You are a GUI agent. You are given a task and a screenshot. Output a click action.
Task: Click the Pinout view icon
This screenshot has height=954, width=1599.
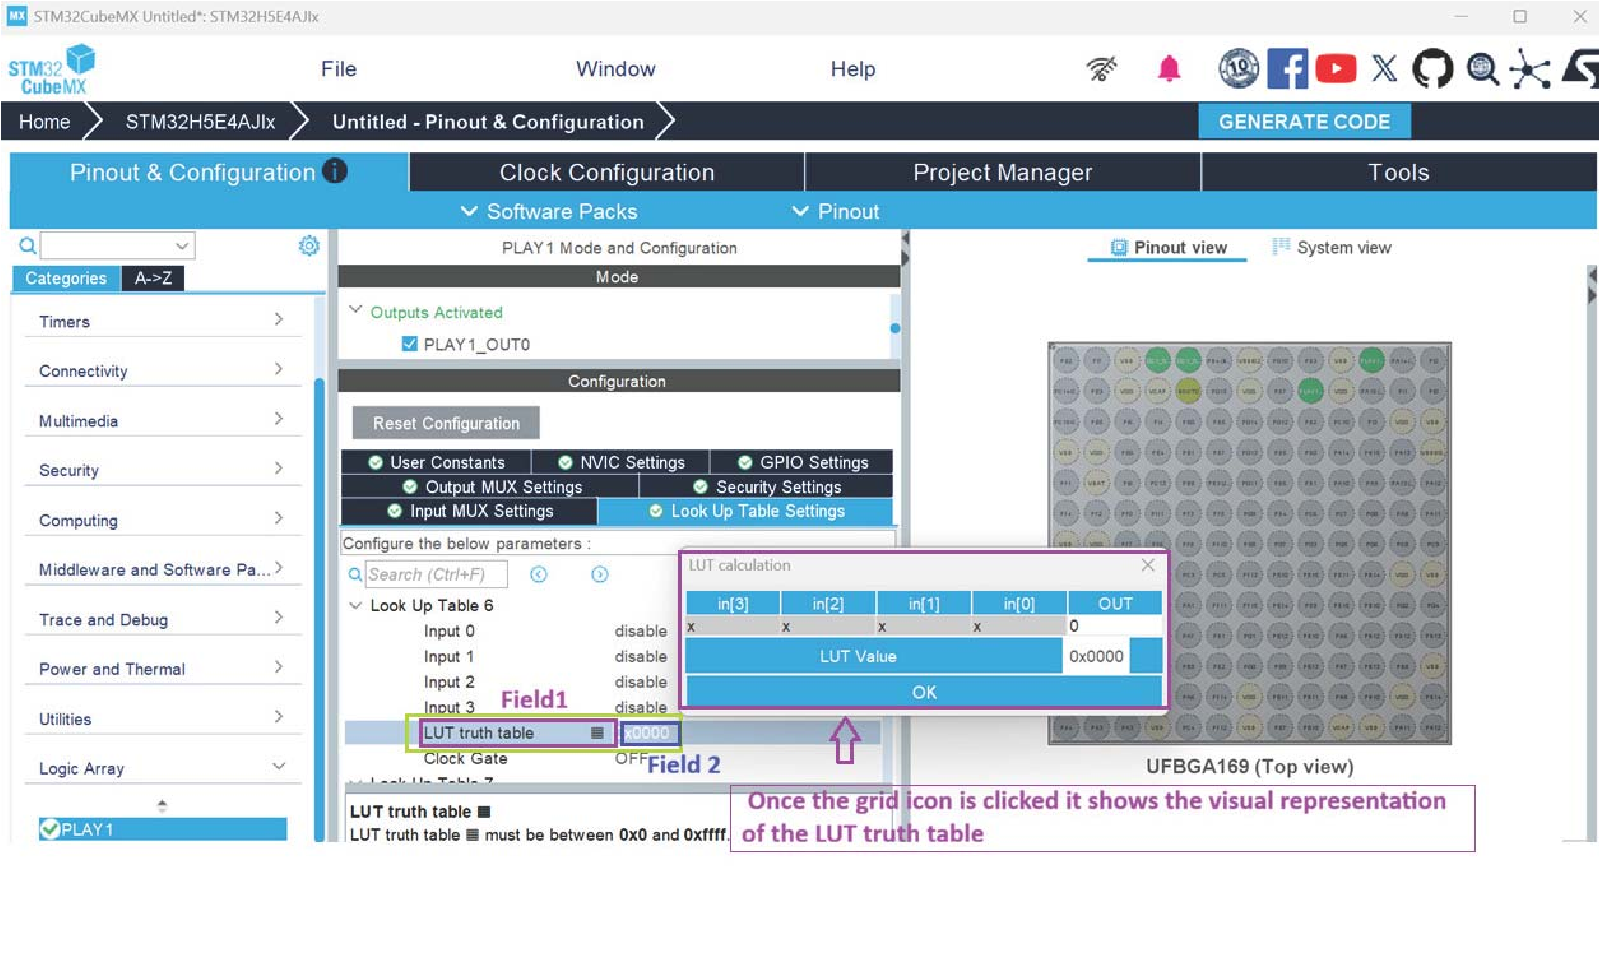(x=1119, y=247)
